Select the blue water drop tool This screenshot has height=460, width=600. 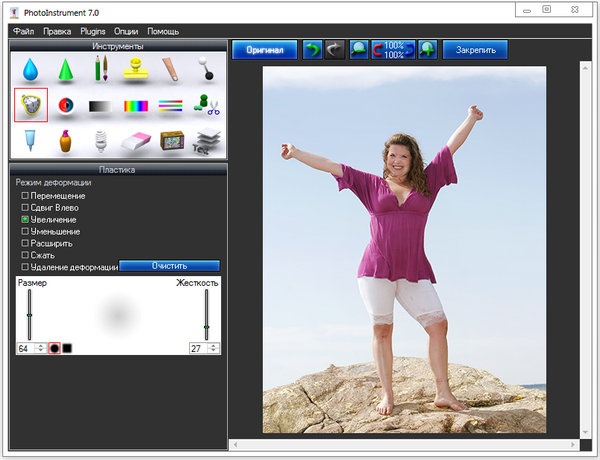tap(30, 70)
